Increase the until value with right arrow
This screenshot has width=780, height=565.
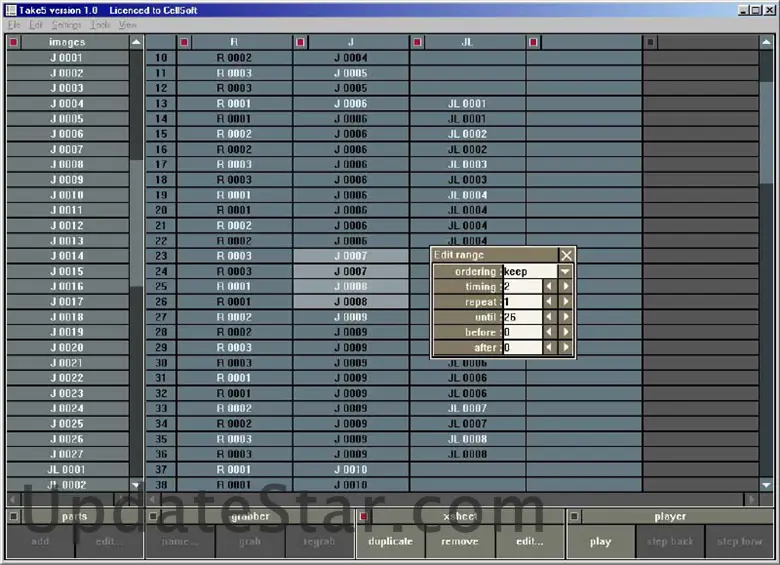tap(566, 317)
